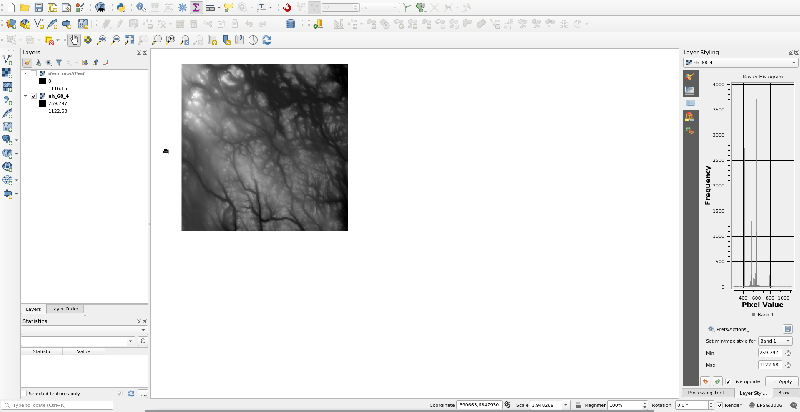
Task: Filter the legend in Layers panel
Action: [x=59, y=63]
